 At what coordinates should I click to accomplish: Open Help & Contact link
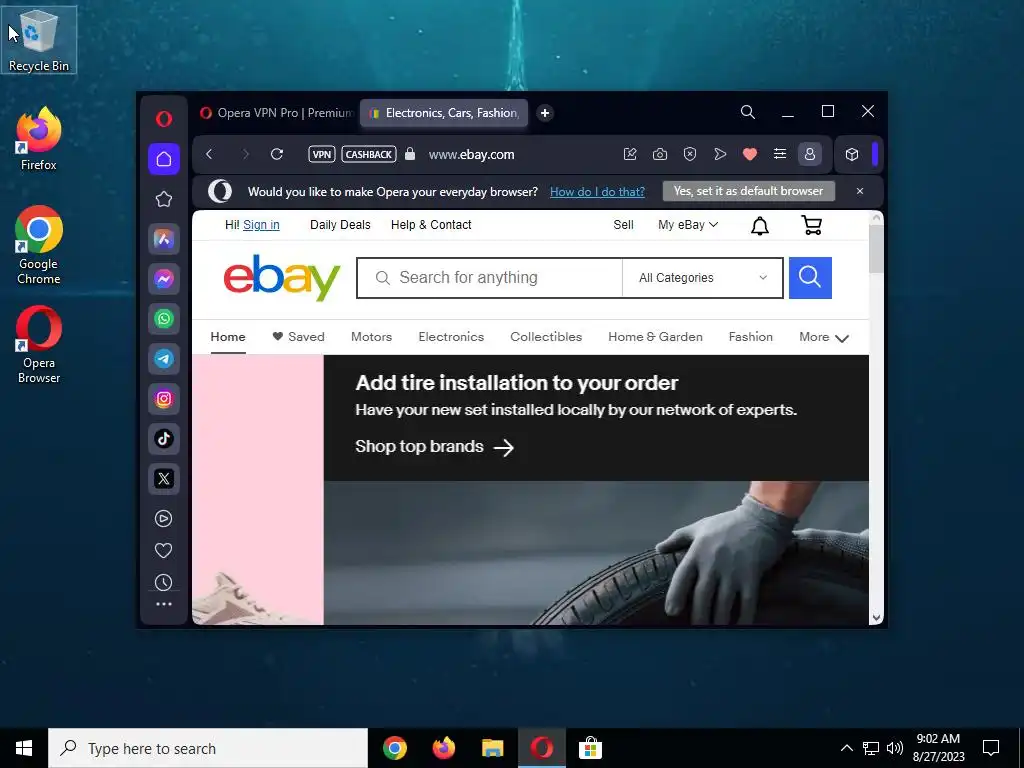click(x=431, y=225)
